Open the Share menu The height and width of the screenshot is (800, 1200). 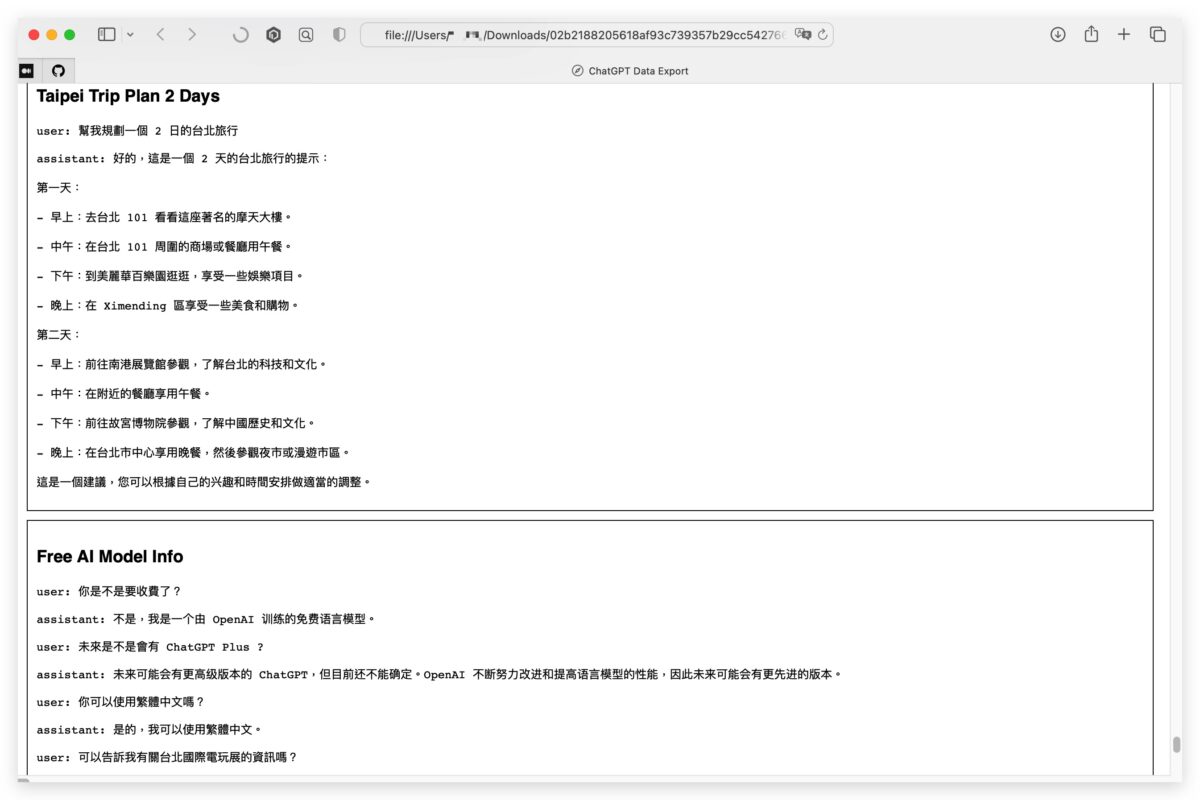click(x=1091, y=33)
